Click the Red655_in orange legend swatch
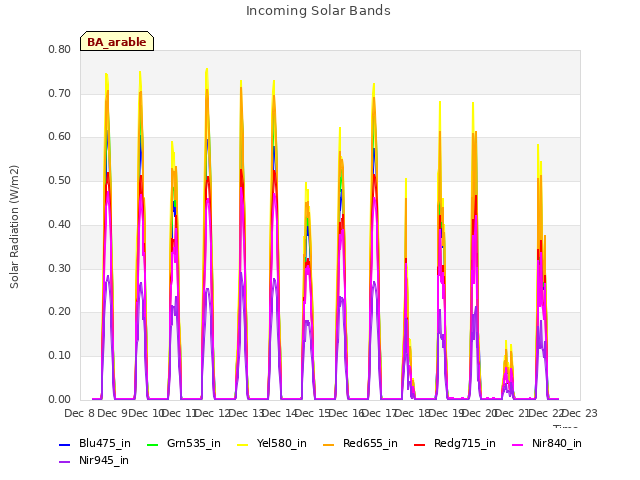Viewport: 640px width, 480px height. point(329,444)
